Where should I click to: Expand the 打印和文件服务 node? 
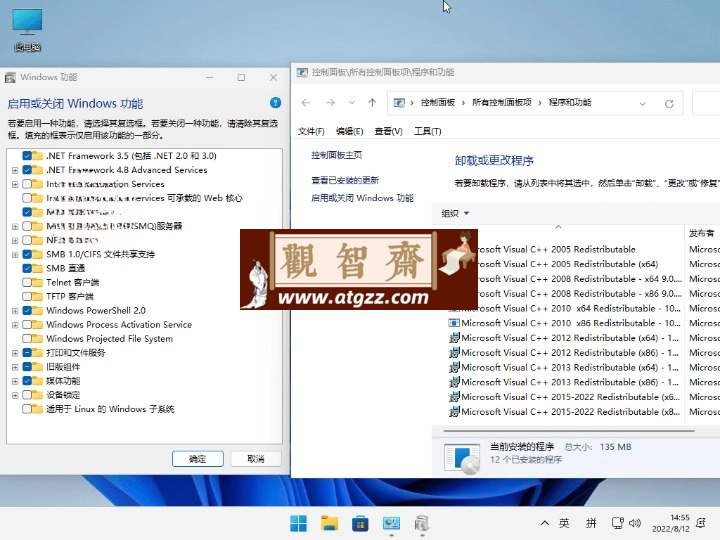coord(15,353)
